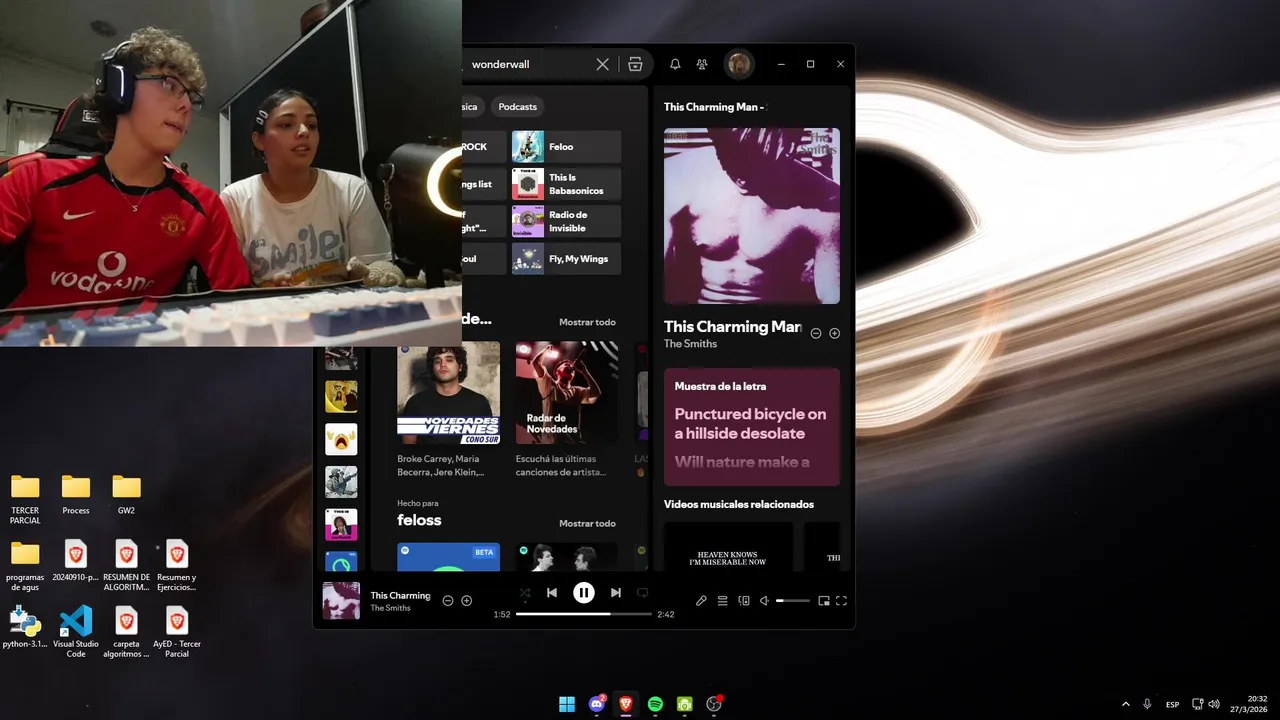Select RESUMEN DE ALGORITM file
The width and height of the screenshot is (1280, 720).
[x=126, y=567]
